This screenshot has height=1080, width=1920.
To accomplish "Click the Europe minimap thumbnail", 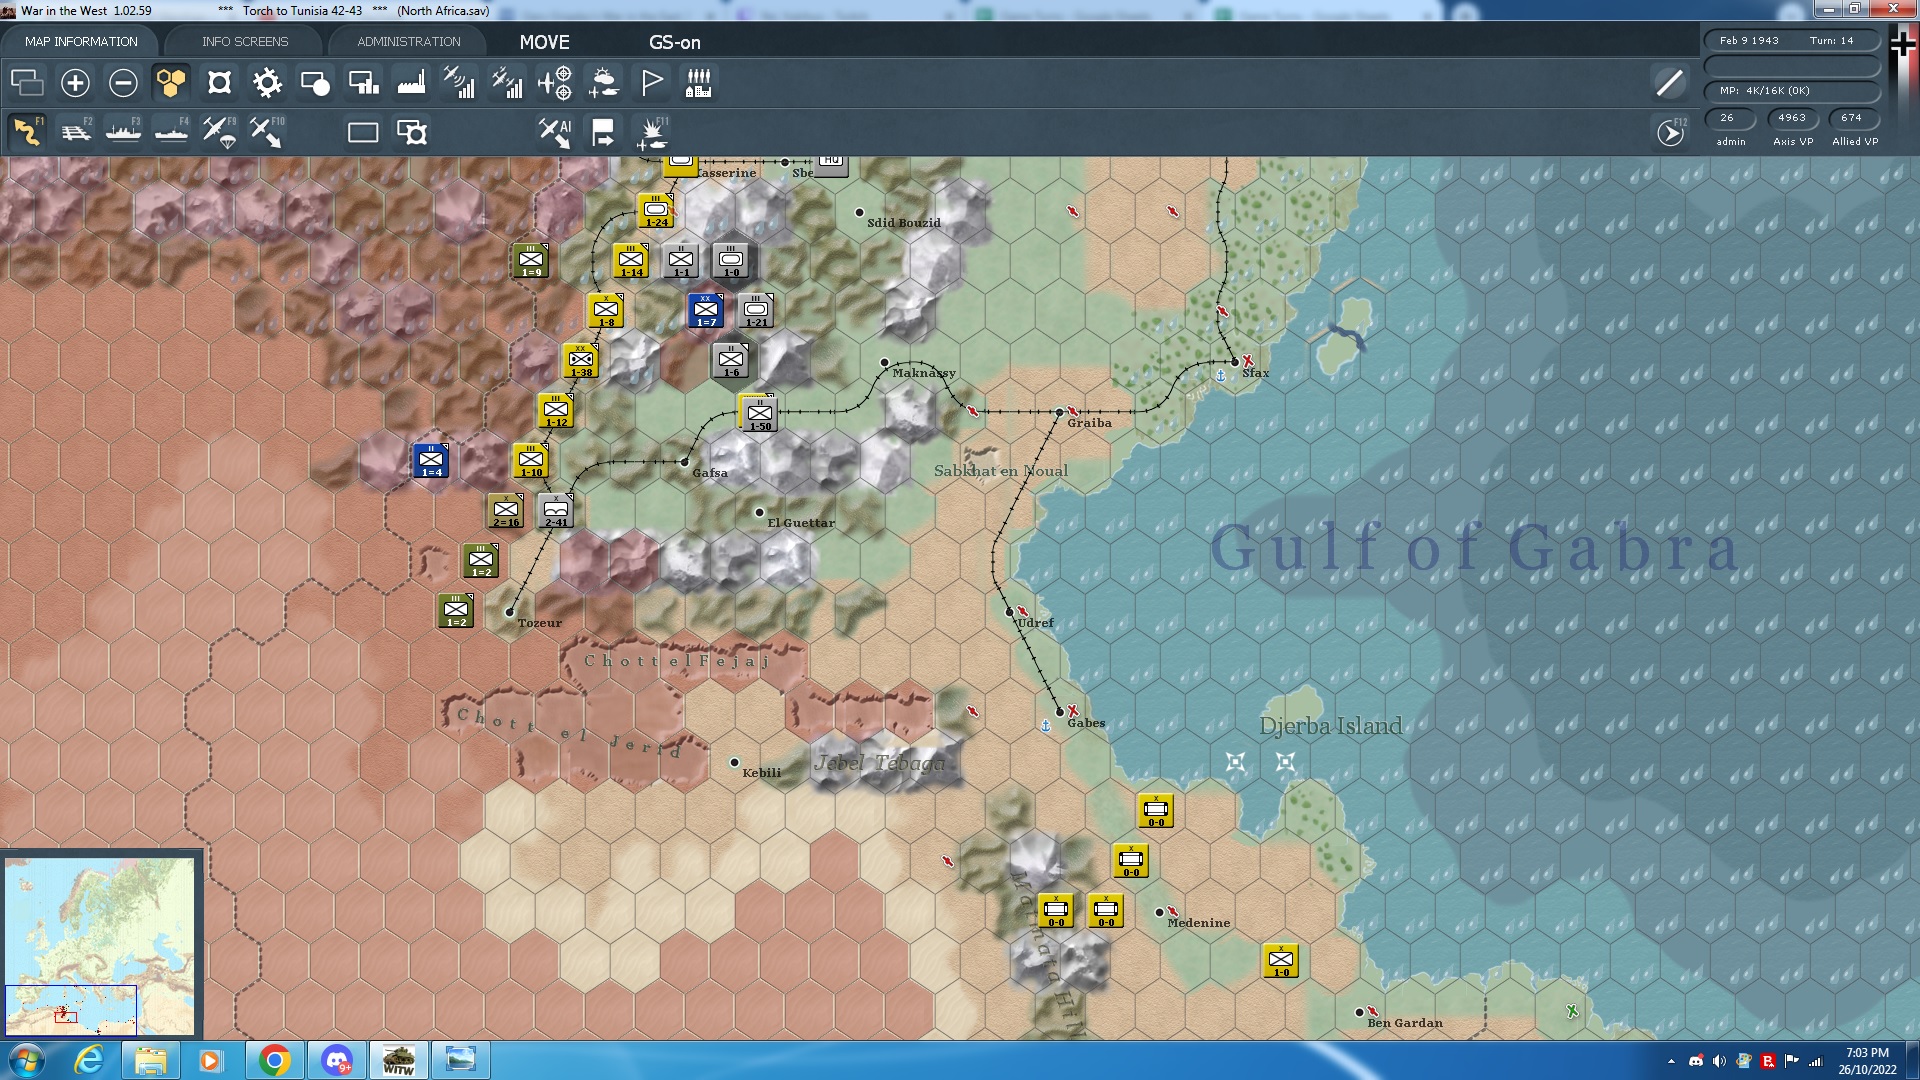I will 100,945.
